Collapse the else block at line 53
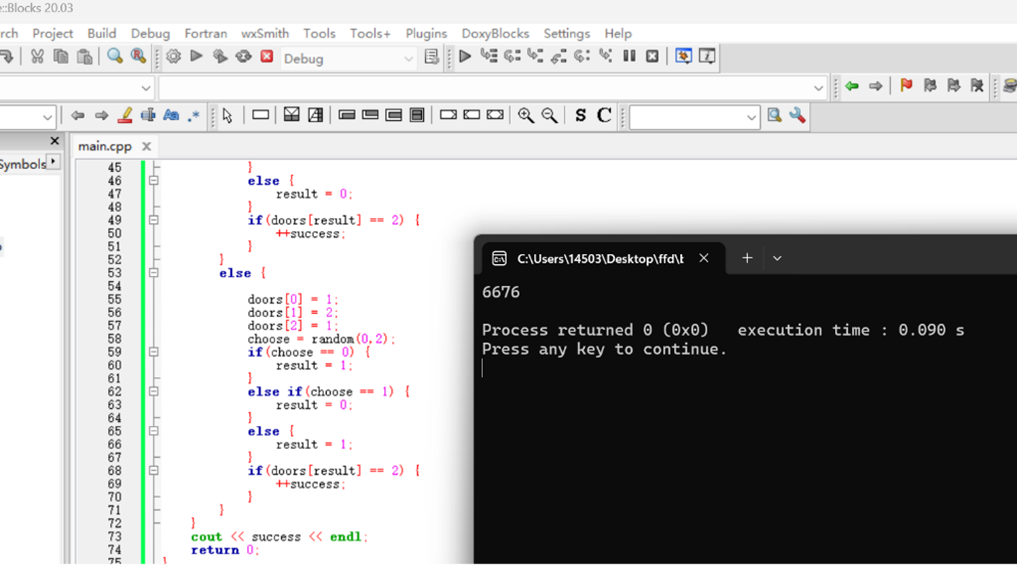Viewport: 1017px width, 578px height. 154,273
